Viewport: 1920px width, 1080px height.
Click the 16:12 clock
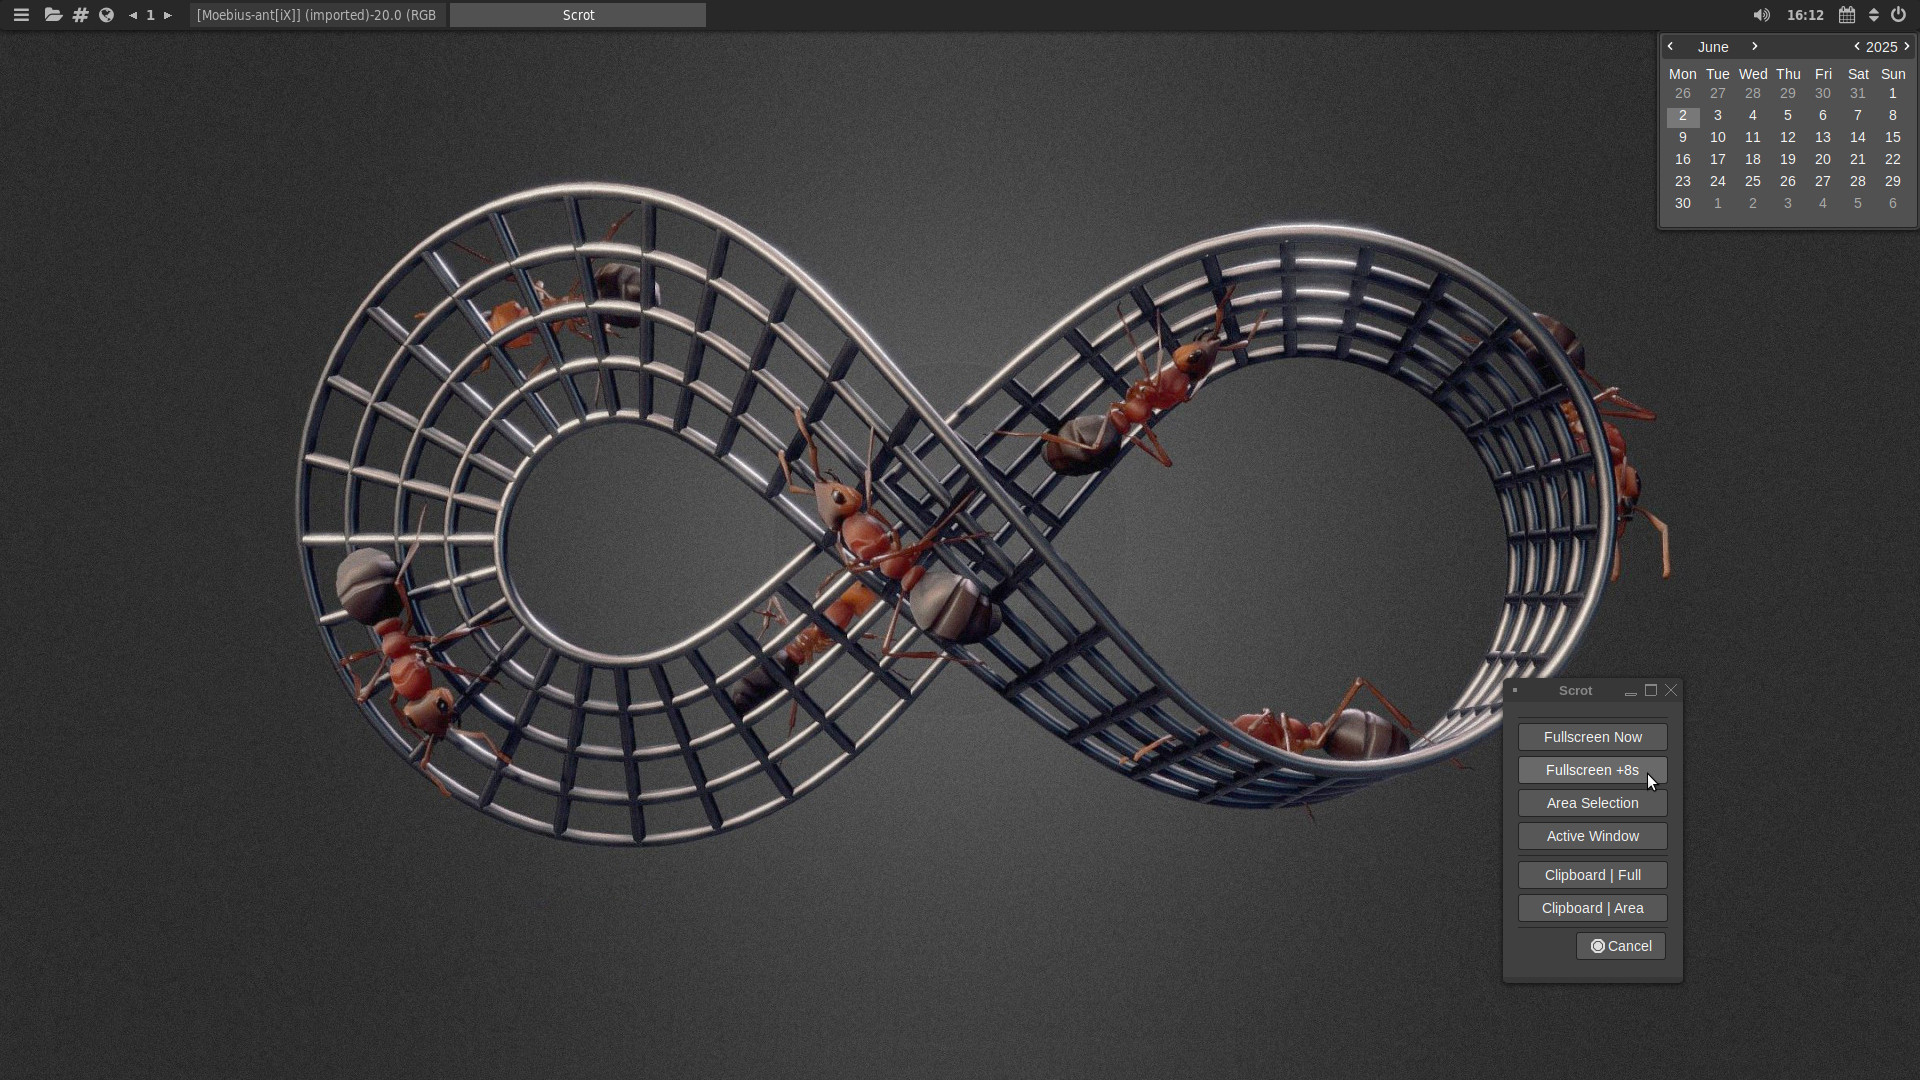[x=1805, y=15]
